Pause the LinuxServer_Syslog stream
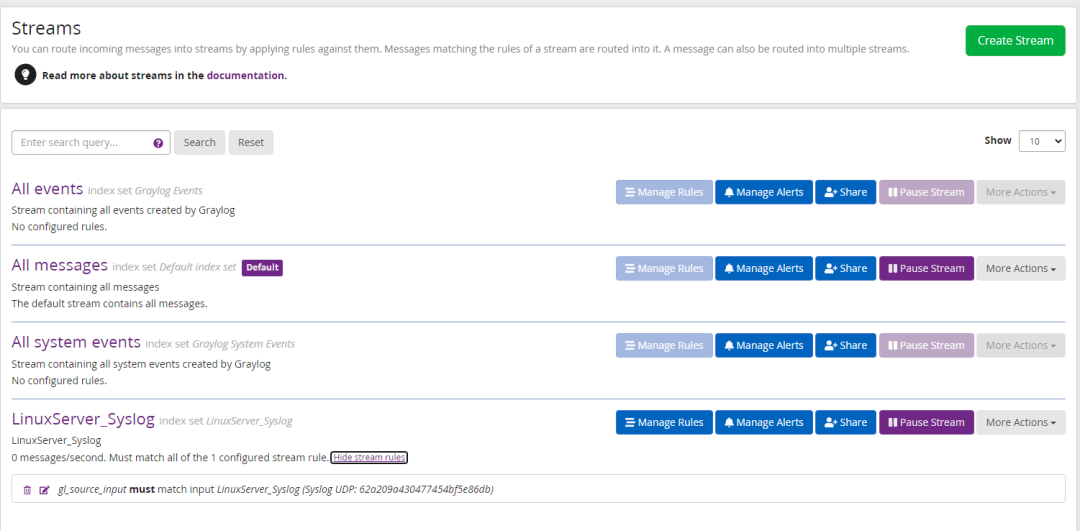 (926, 423)
